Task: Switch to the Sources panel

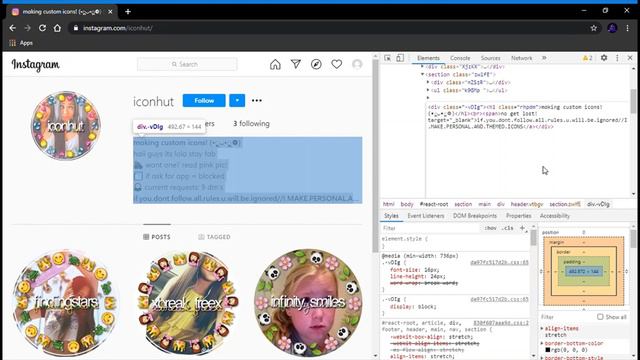Action: pyautogui.click(x=490, y=58)
